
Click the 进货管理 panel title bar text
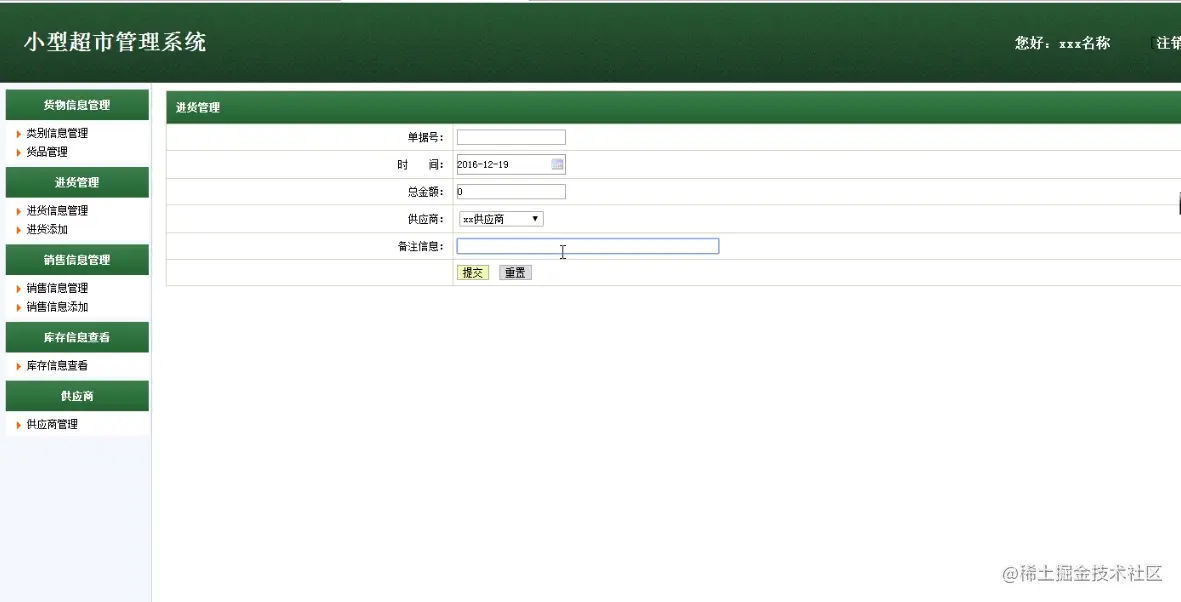coord(198,108)
